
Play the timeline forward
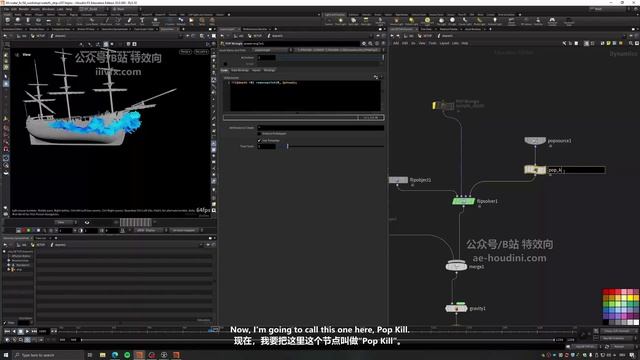point(27,331)
